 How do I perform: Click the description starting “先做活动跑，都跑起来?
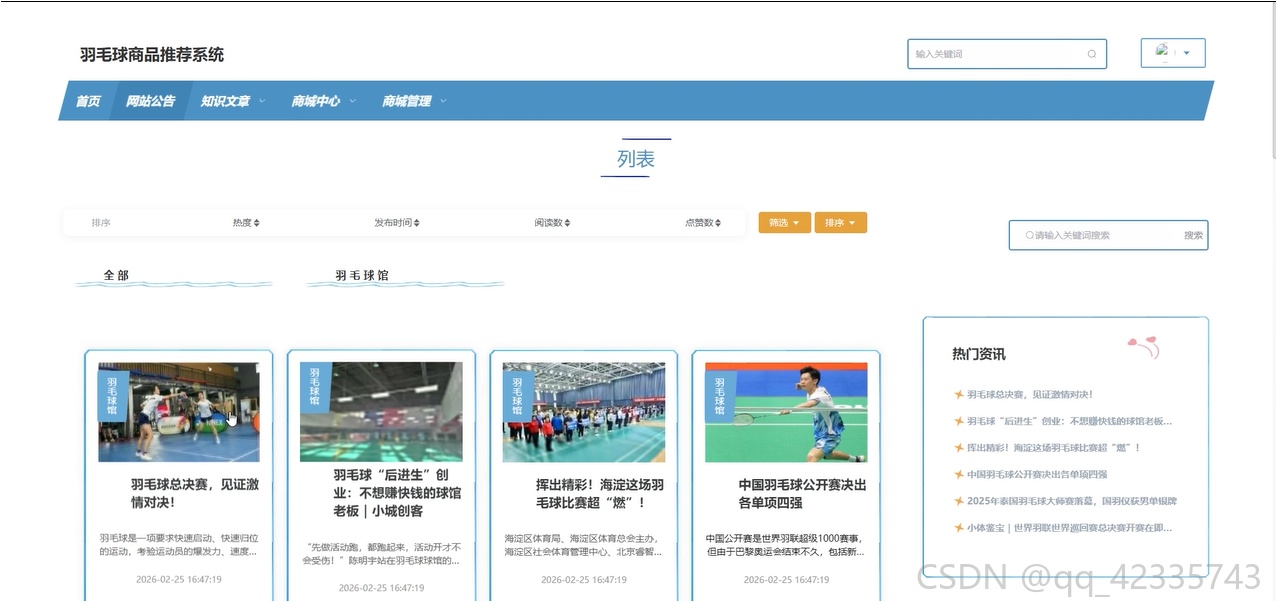tap(381, 554)
